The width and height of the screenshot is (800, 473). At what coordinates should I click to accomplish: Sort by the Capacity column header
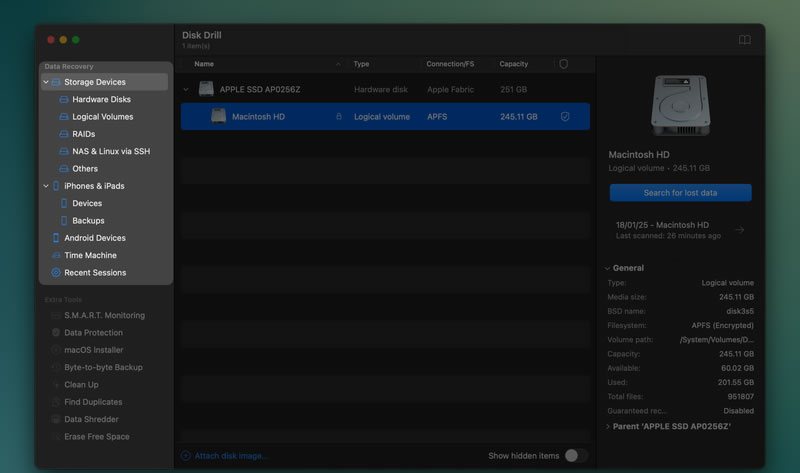[513, 64]
